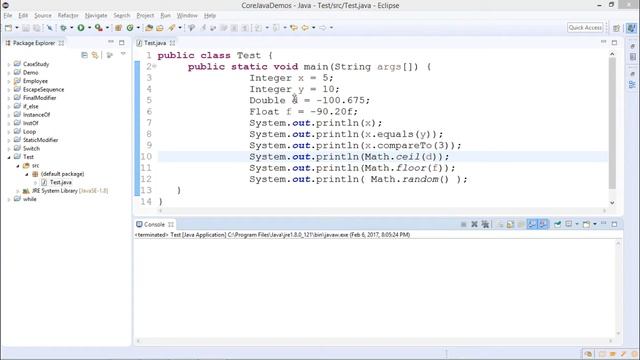Open the Project menu

pos(145,16)
